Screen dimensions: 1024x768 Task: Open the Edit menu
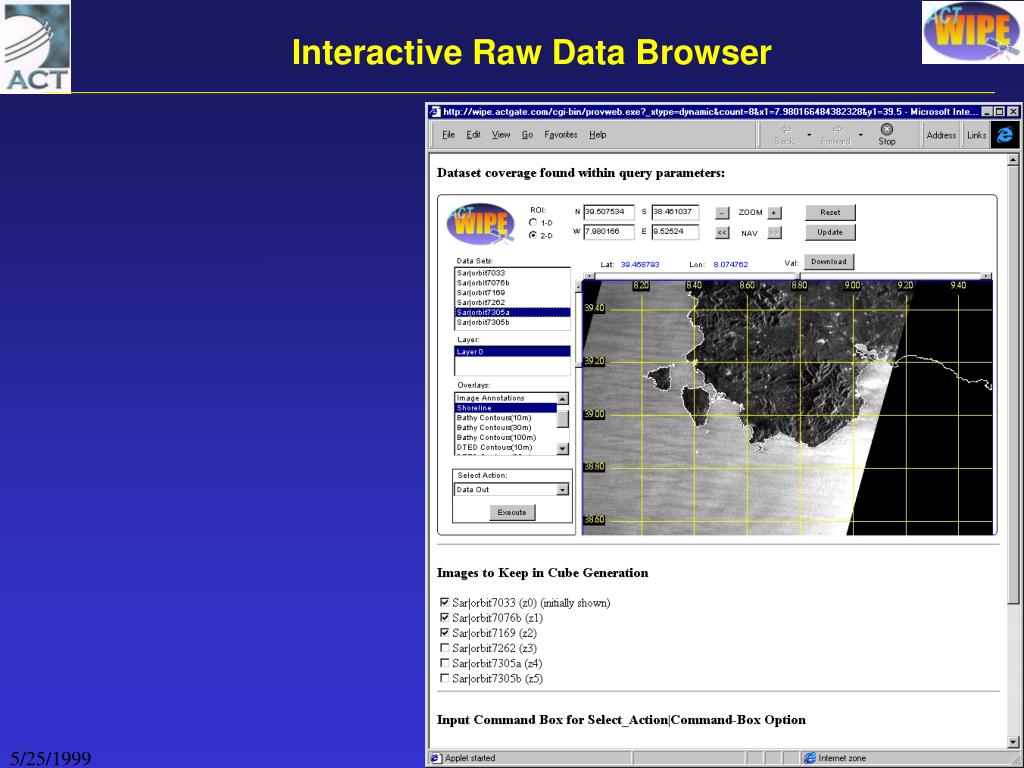tap(473, 135)
